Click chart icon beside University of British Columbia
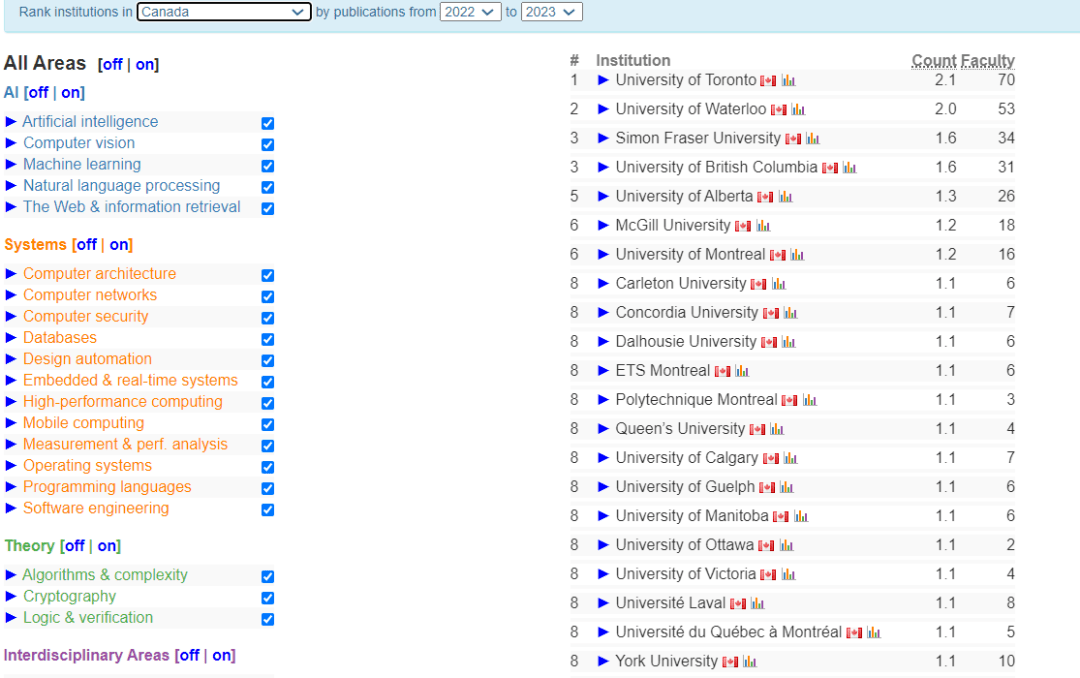 849,167
